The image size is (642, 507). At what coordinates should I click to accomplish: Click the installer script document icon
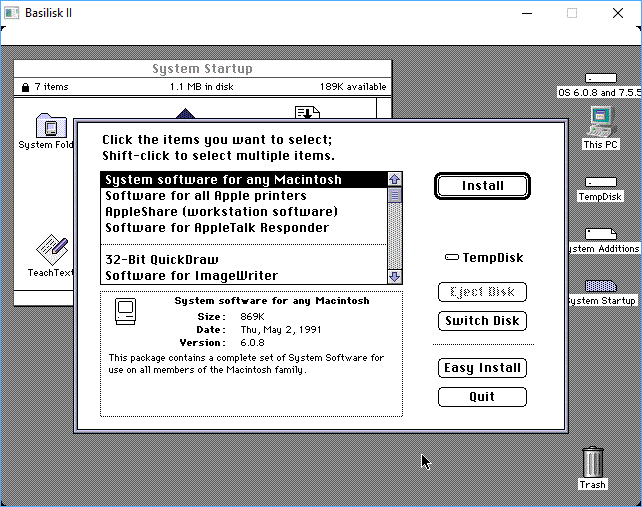point(307,113)
